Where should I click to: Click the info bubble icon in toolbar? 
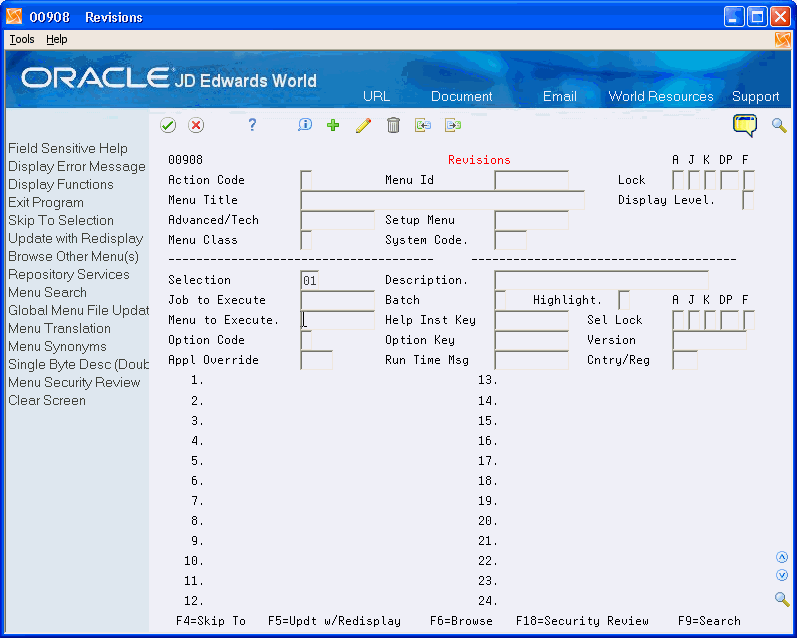[x=304, y=125]
